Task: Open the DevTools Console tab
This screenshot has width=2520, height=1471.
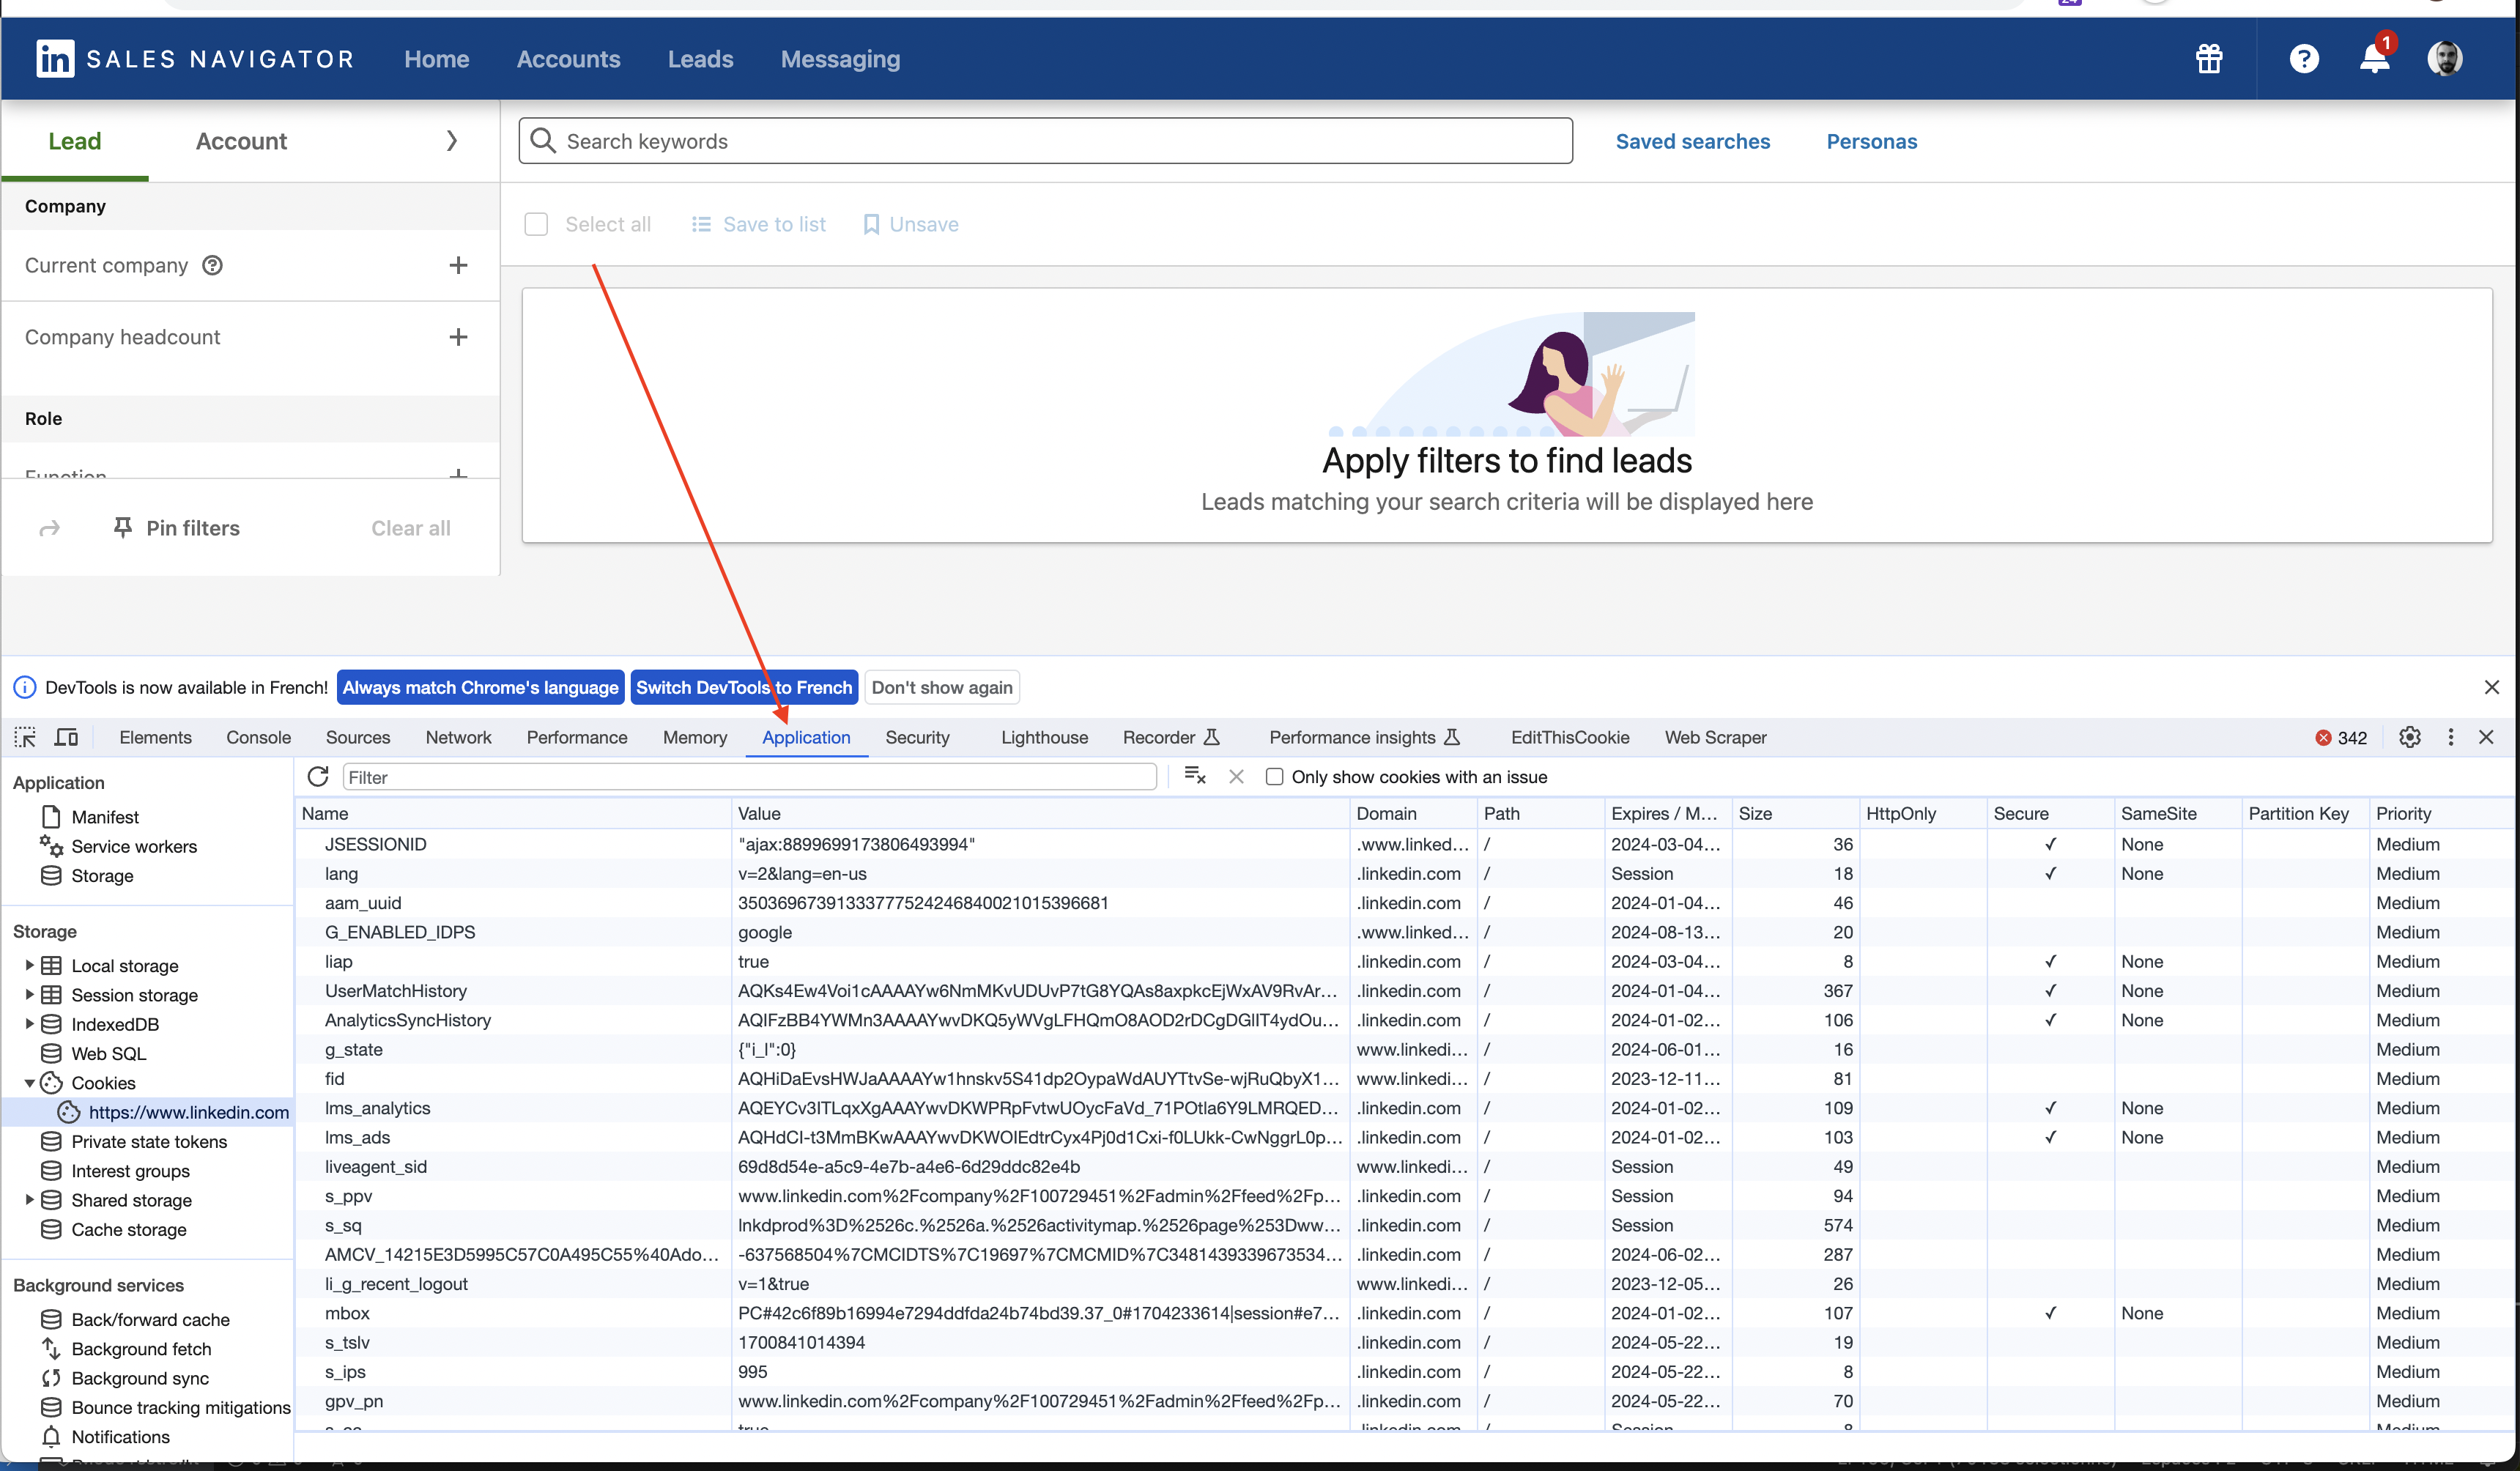Action: (x=258, y=737)
